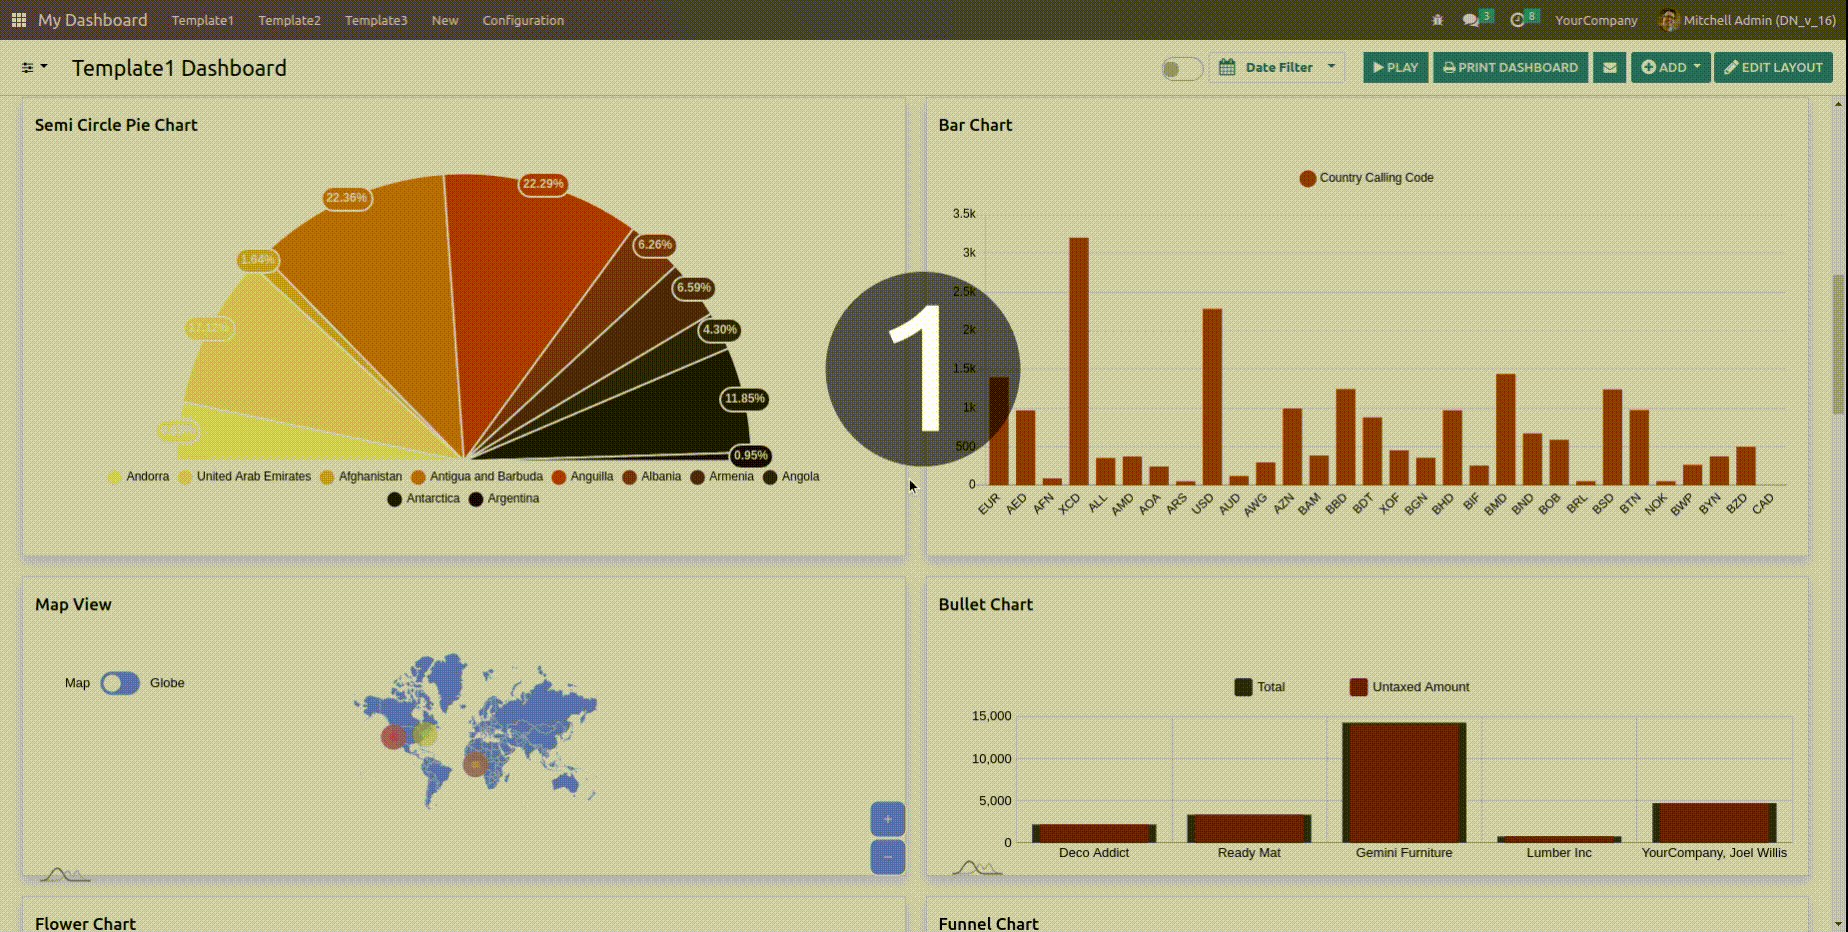The width and height of the screenshot is (1848, 932).
Task: Zoom out of map with minus button
Action: [x=887, y=857]
